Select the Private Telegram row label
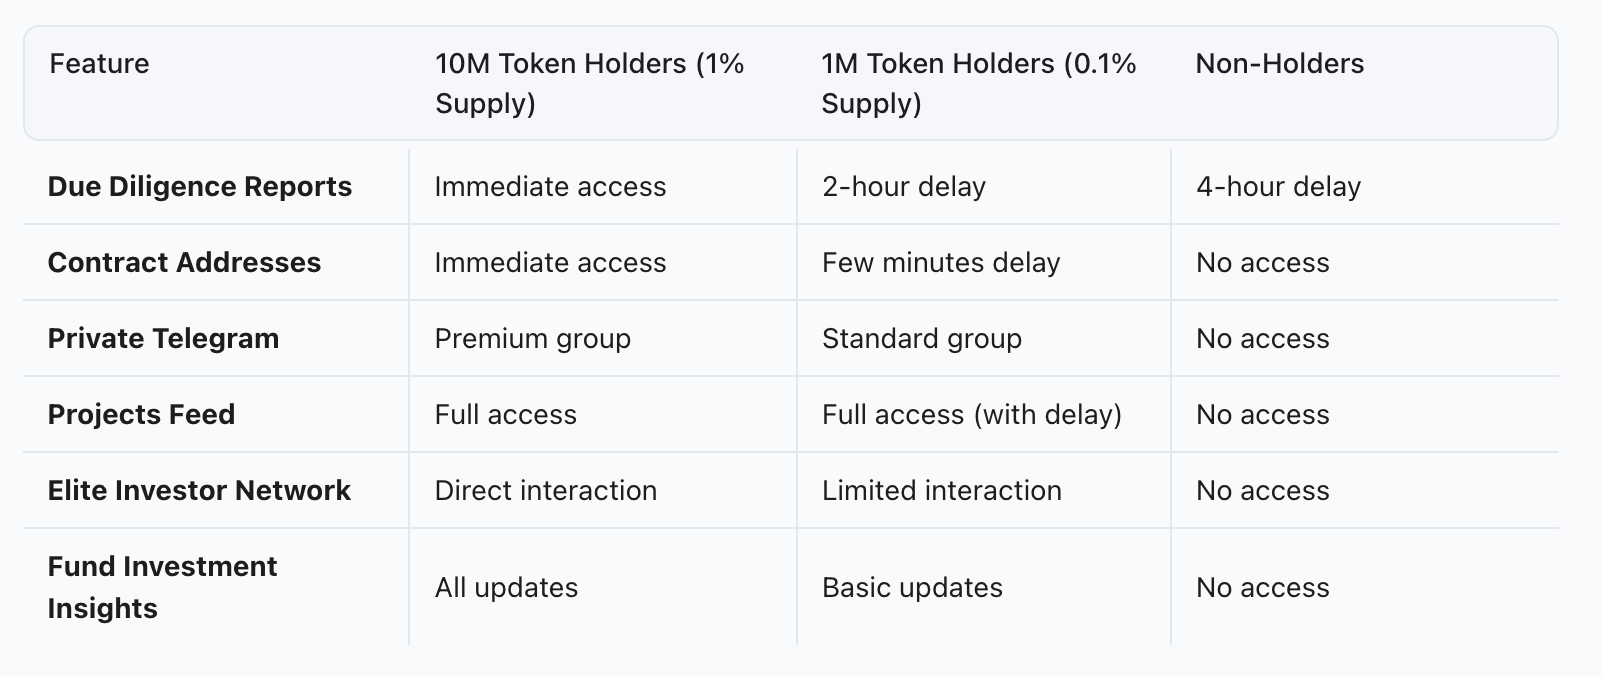1602x676 pixels. (x=163, y=339)
